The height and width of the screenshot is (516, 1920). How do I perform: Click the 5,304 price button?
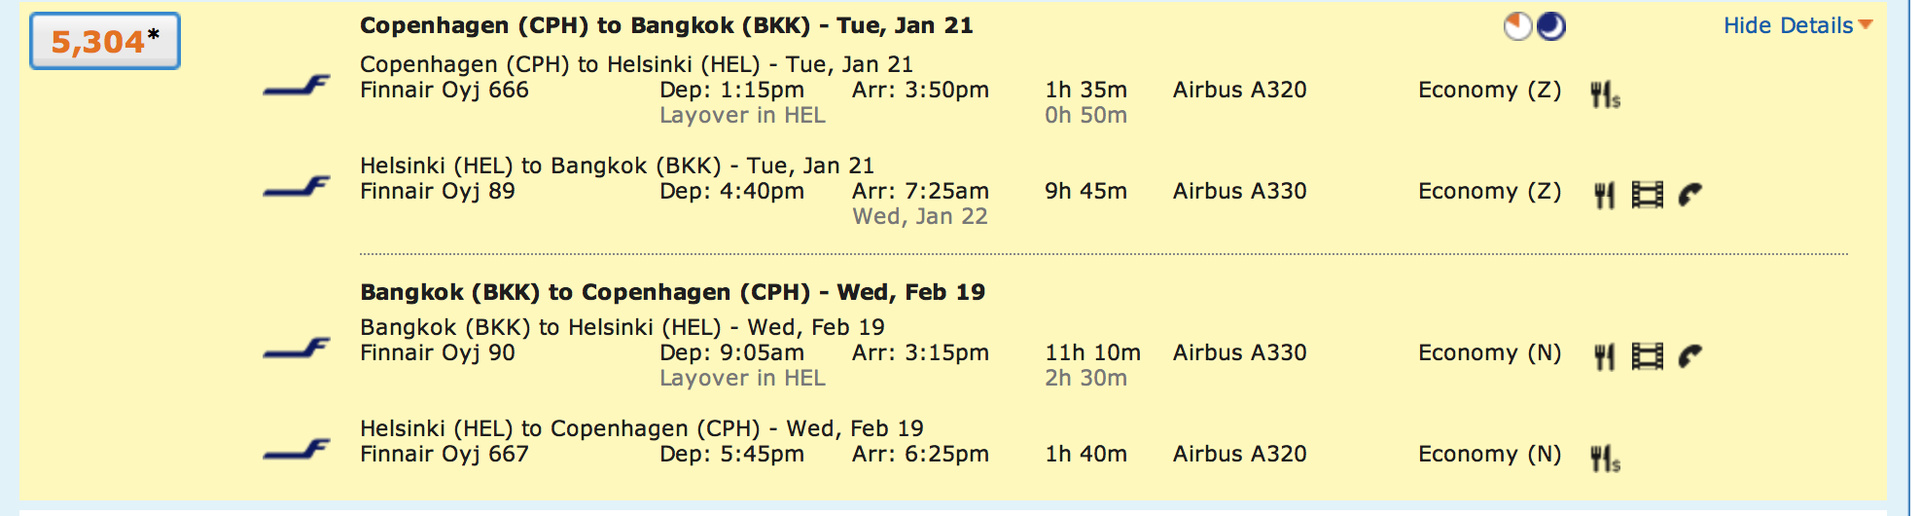pos(105,41)
